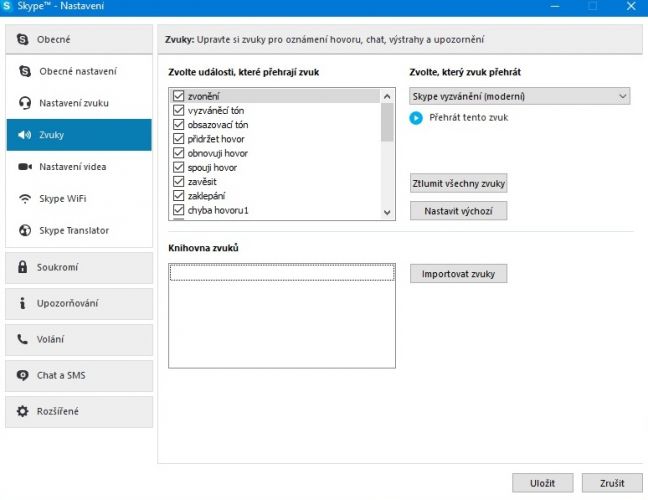Click the info icon beside Upozorňování

click(x=22, y=303)
